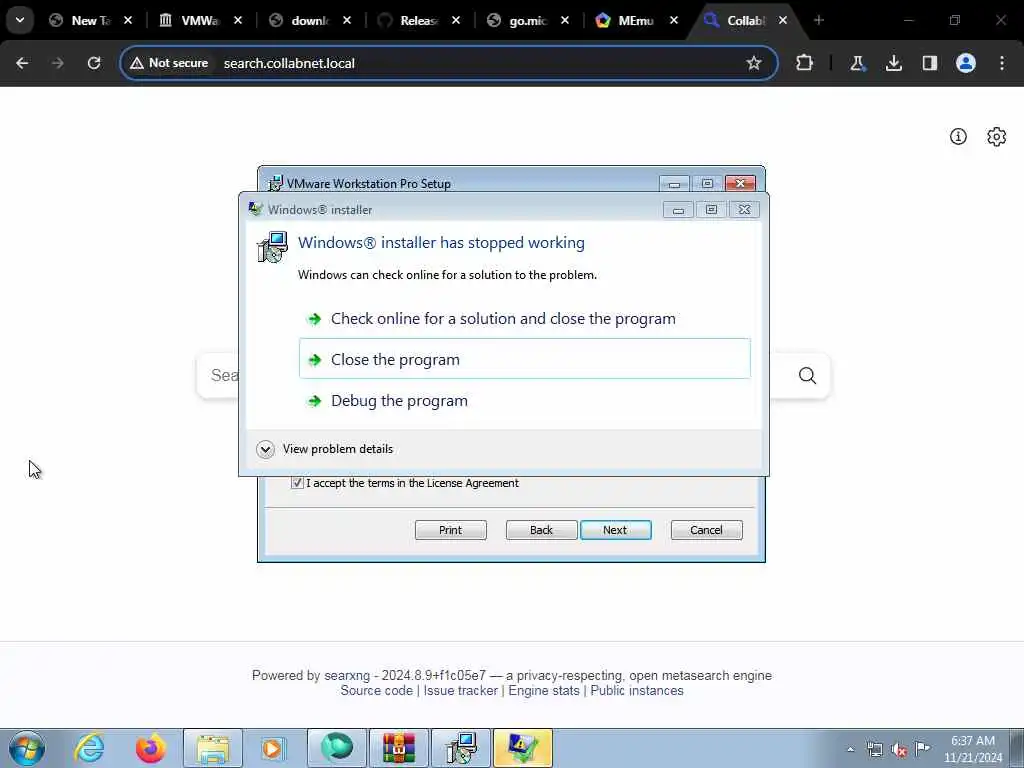The image size is (1024, 768).
Task: Close the Collab tab
Action: click(x=783, y=20)
